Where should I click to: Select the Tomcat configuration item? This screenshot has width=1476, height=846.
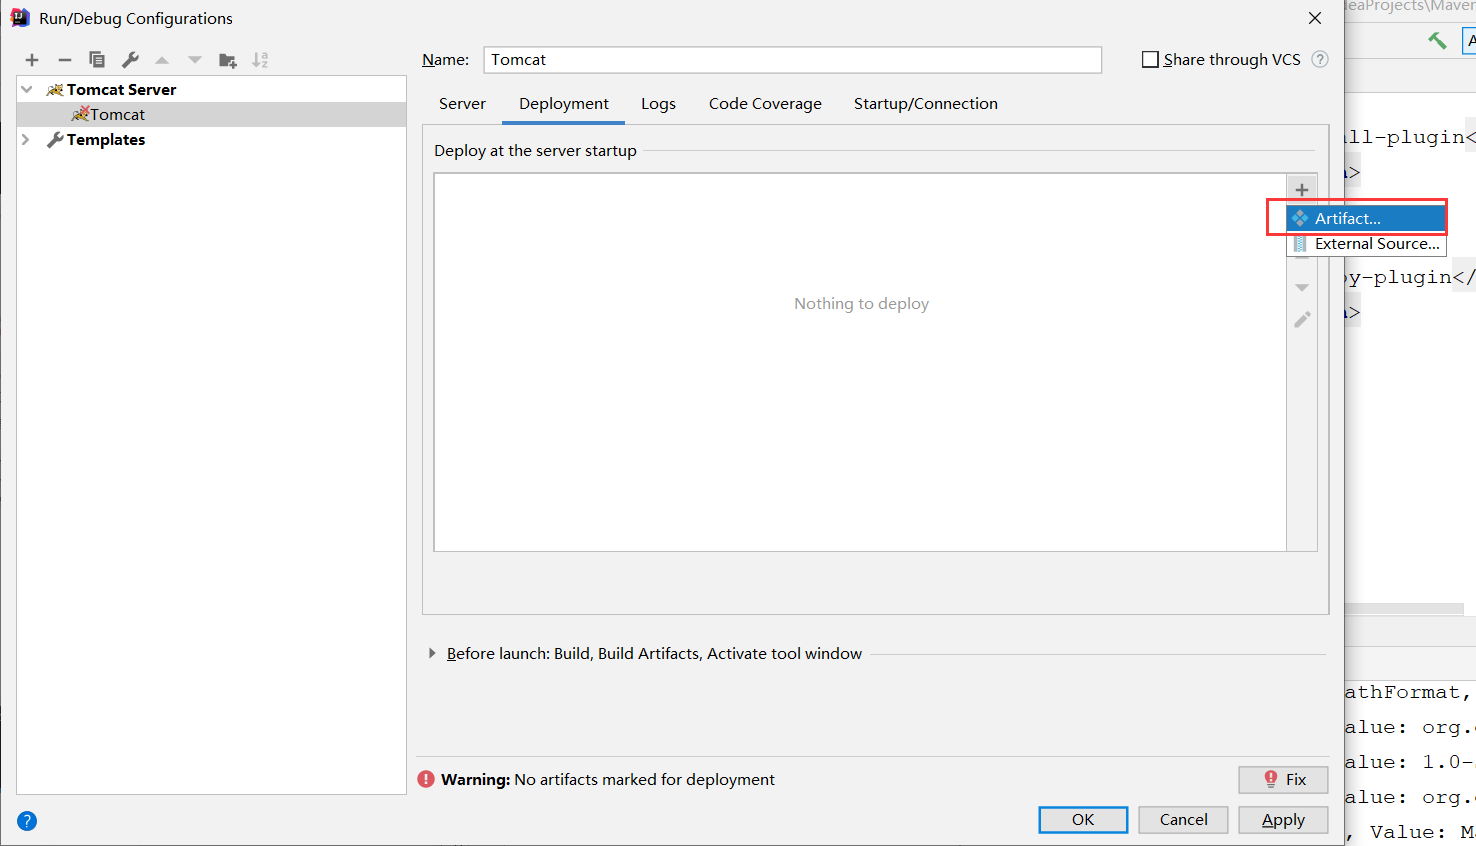click(x=211, y=115)
